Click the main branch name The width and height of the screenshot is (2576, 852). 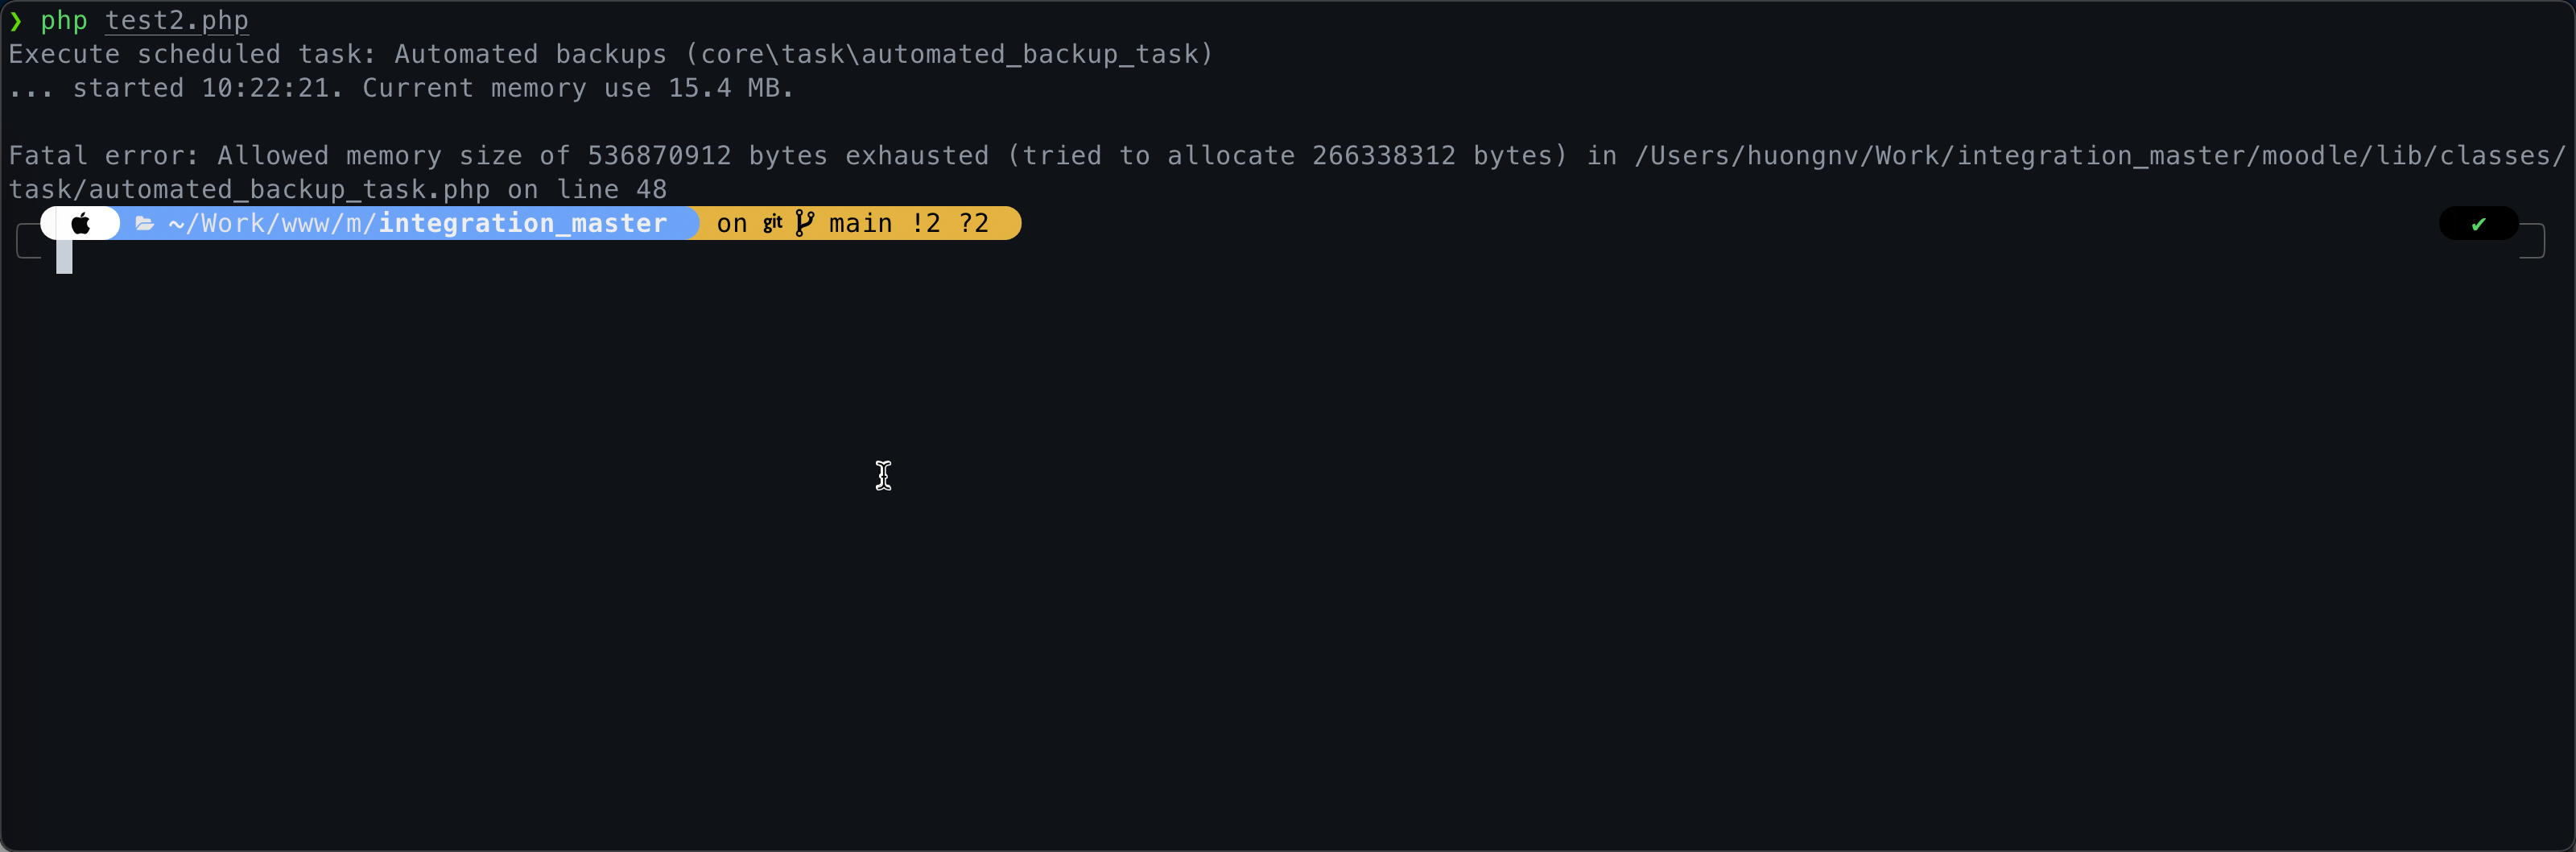point(860,223)
